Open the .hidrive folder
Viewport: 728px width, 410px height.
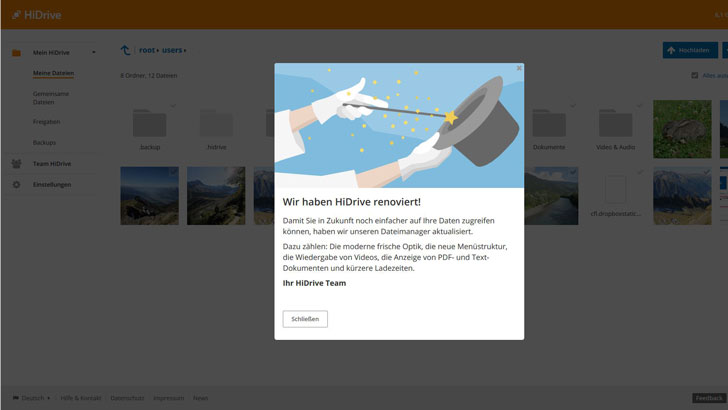216,123
